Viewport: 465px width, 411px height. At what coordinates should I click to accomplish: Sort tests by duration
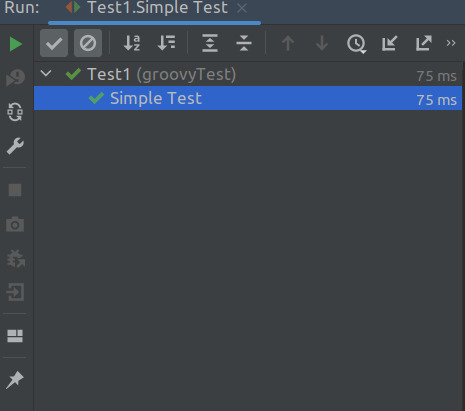tap(166, 43)
